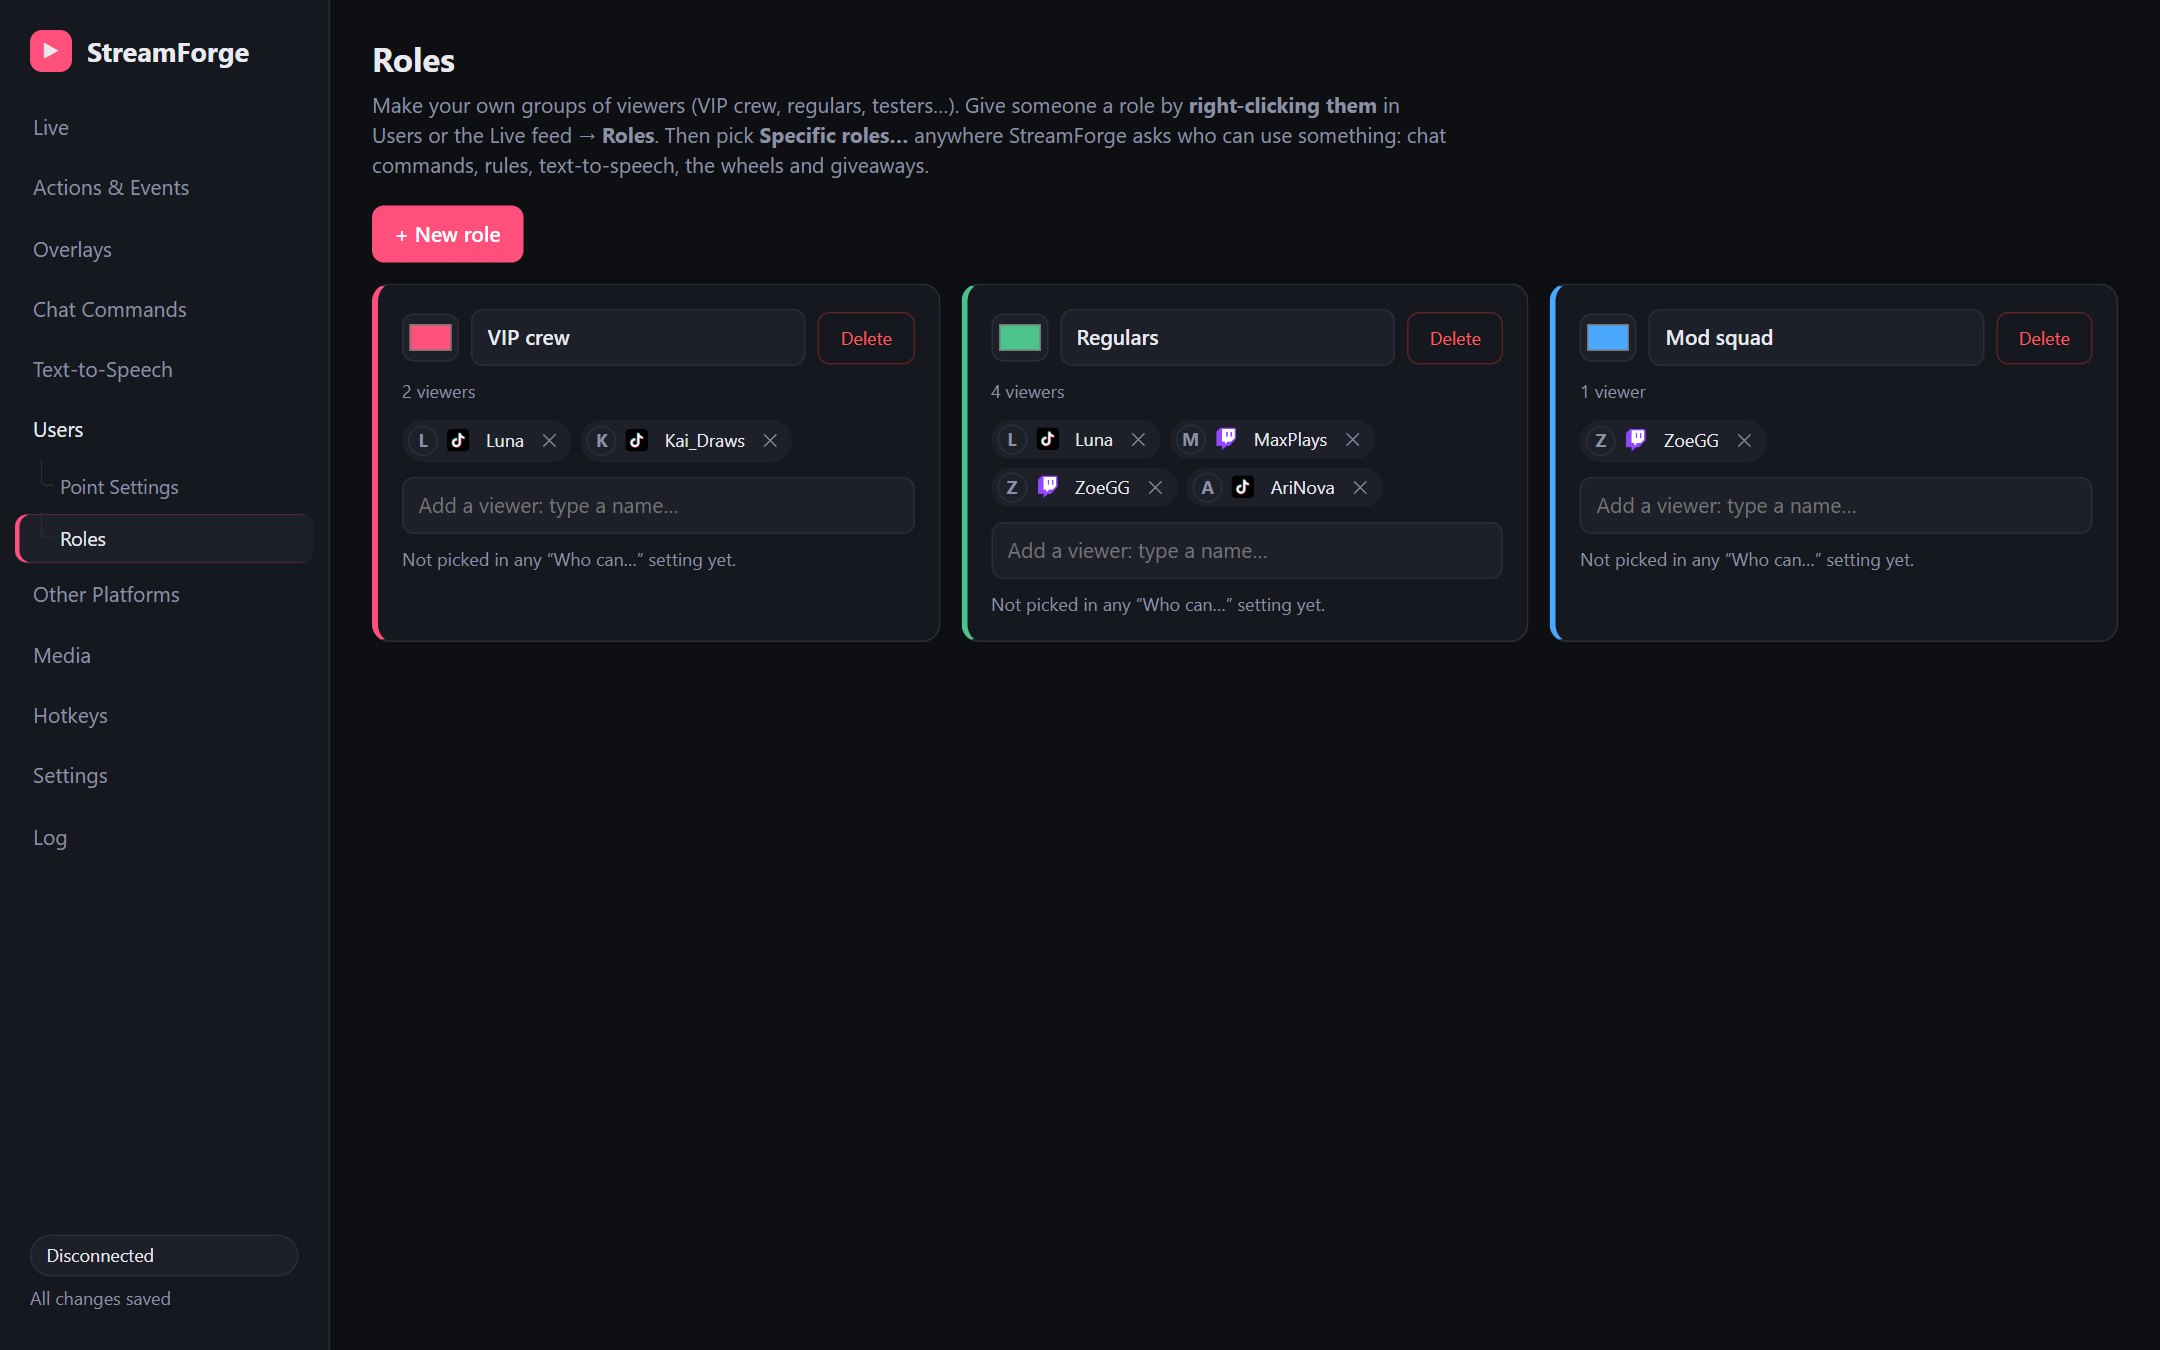Select the Roles sub-item
The height and width of the screenshot is (1350, 2160).
tap(164, 539)
